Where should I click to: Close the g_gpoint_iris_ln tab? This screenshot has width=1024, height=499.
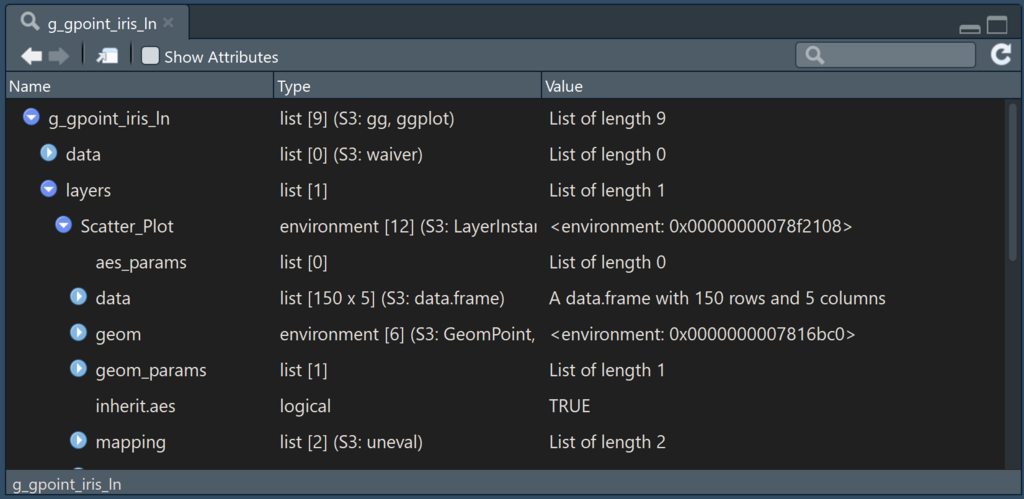[x=168, y=22]
